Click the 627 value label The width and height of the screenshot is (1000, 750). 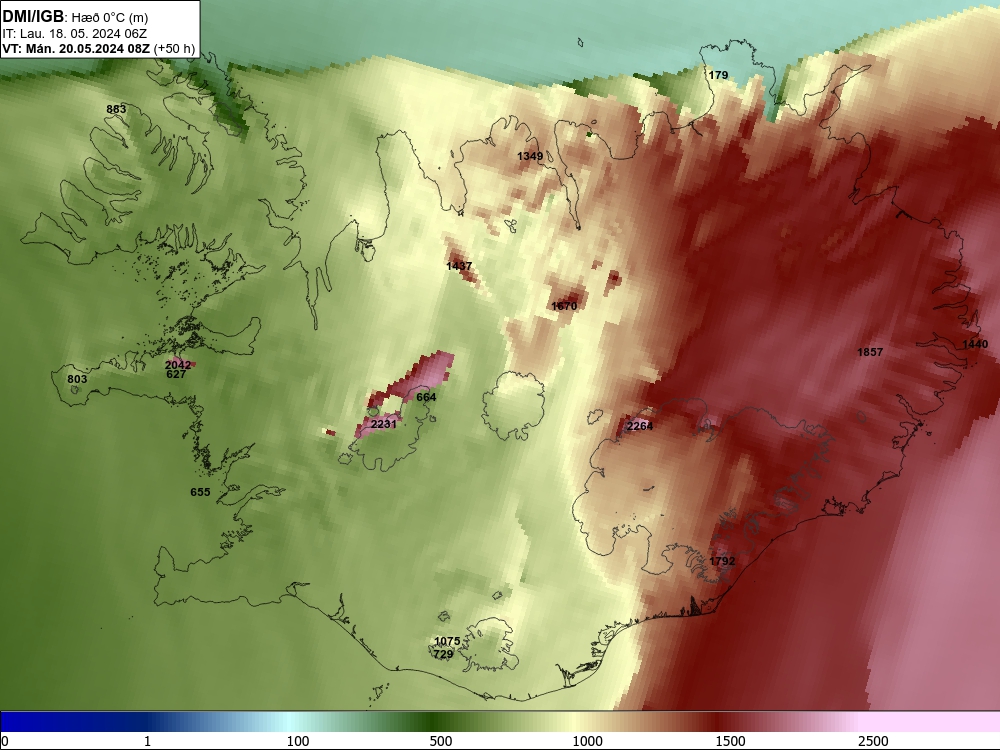176,374
